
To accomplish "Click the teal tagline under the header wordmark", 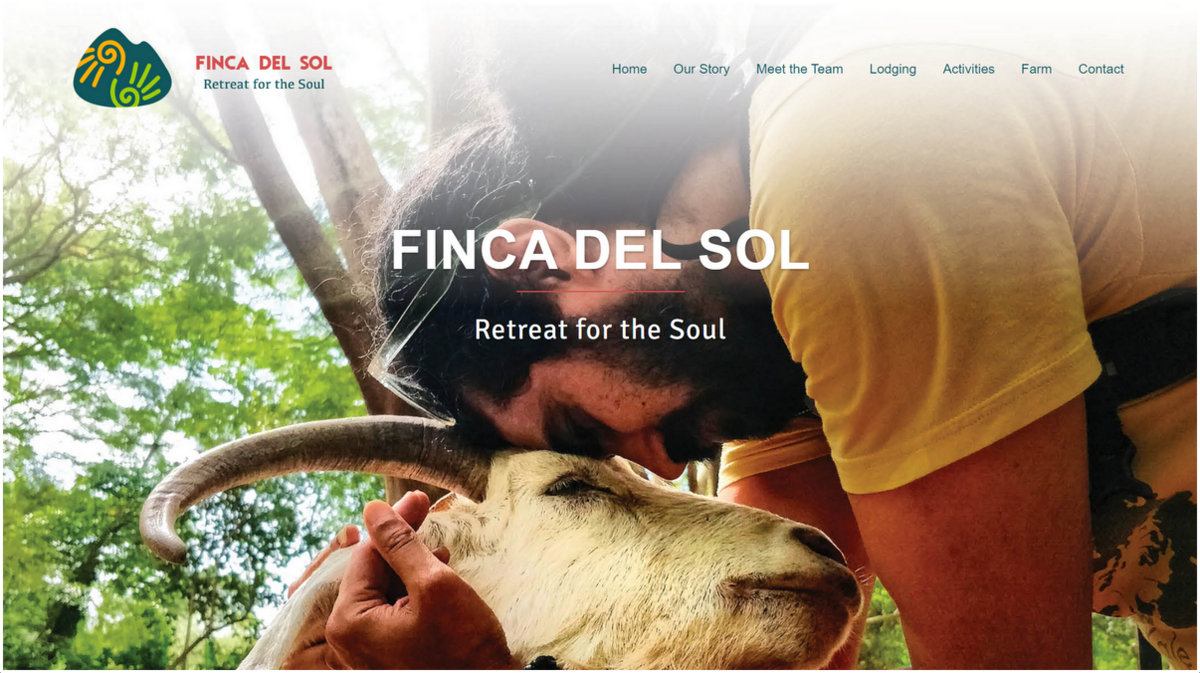I will click(264, 84).
